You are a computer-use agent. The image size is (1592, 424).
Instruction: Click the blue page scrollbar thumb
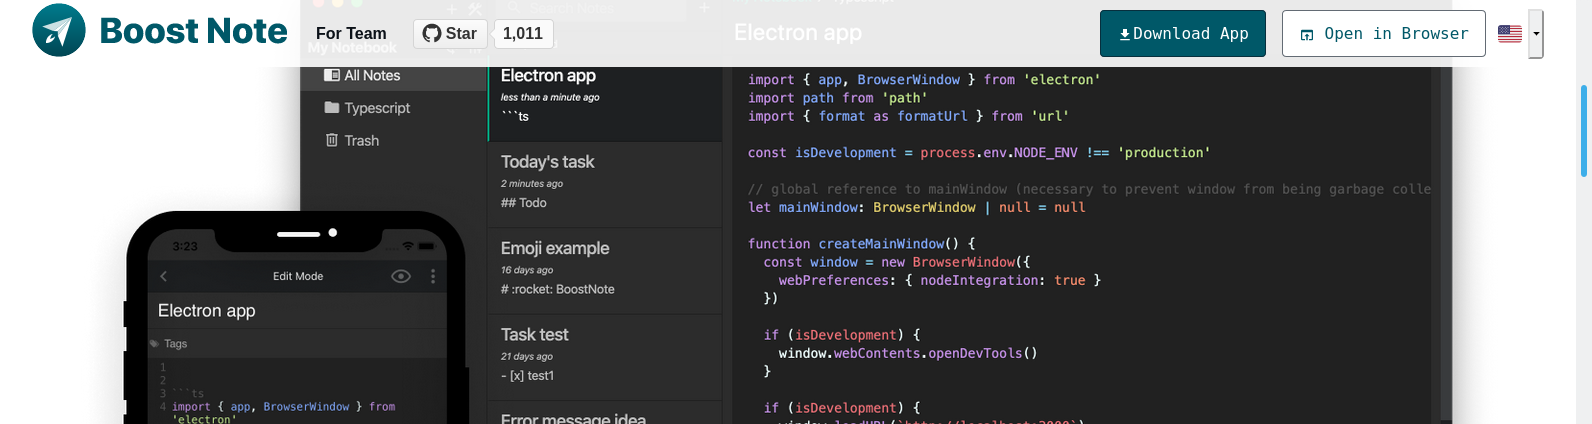[1584, 130]
